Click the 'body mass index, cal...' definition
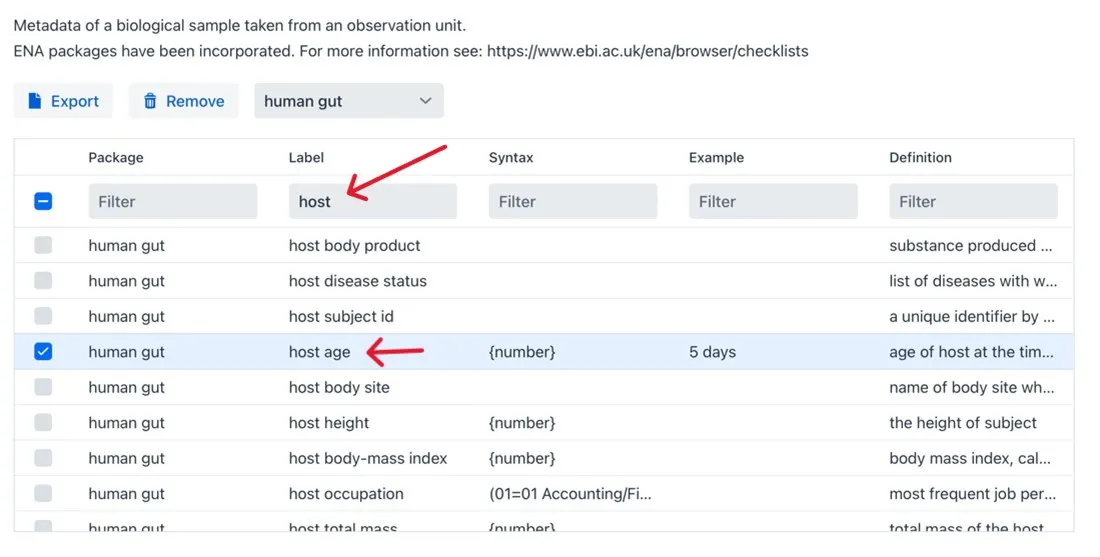The height and width of the screenshot is (557, 1100). pos(970,458)
